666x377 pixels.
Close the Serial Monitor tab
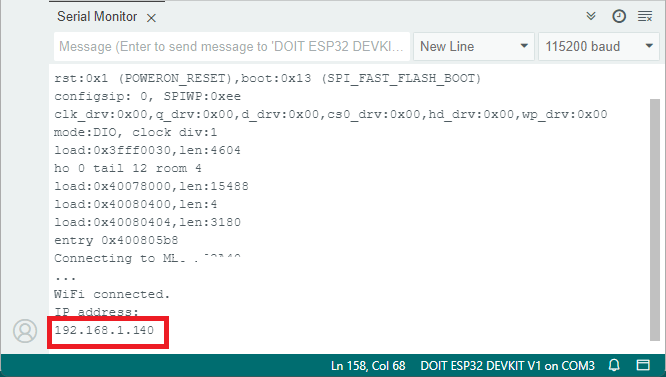151,18
